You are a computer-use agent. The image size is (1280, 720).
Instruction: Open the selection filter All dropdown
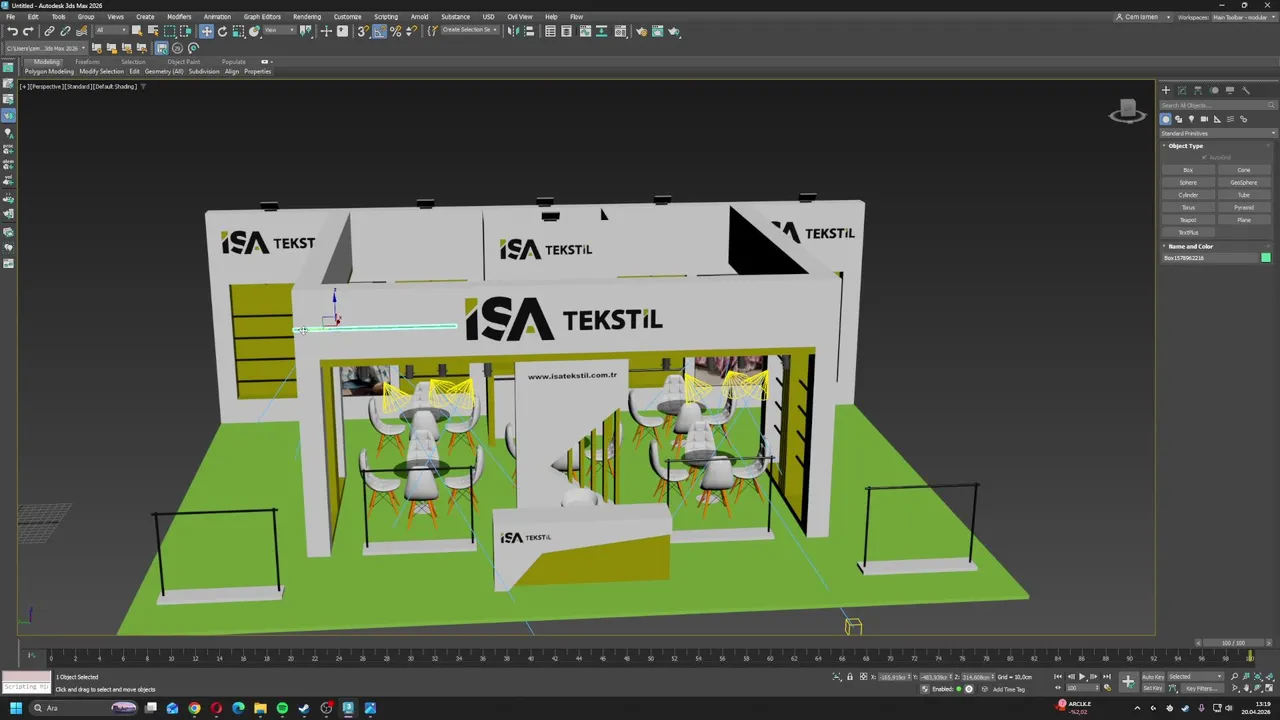point(112,31)
